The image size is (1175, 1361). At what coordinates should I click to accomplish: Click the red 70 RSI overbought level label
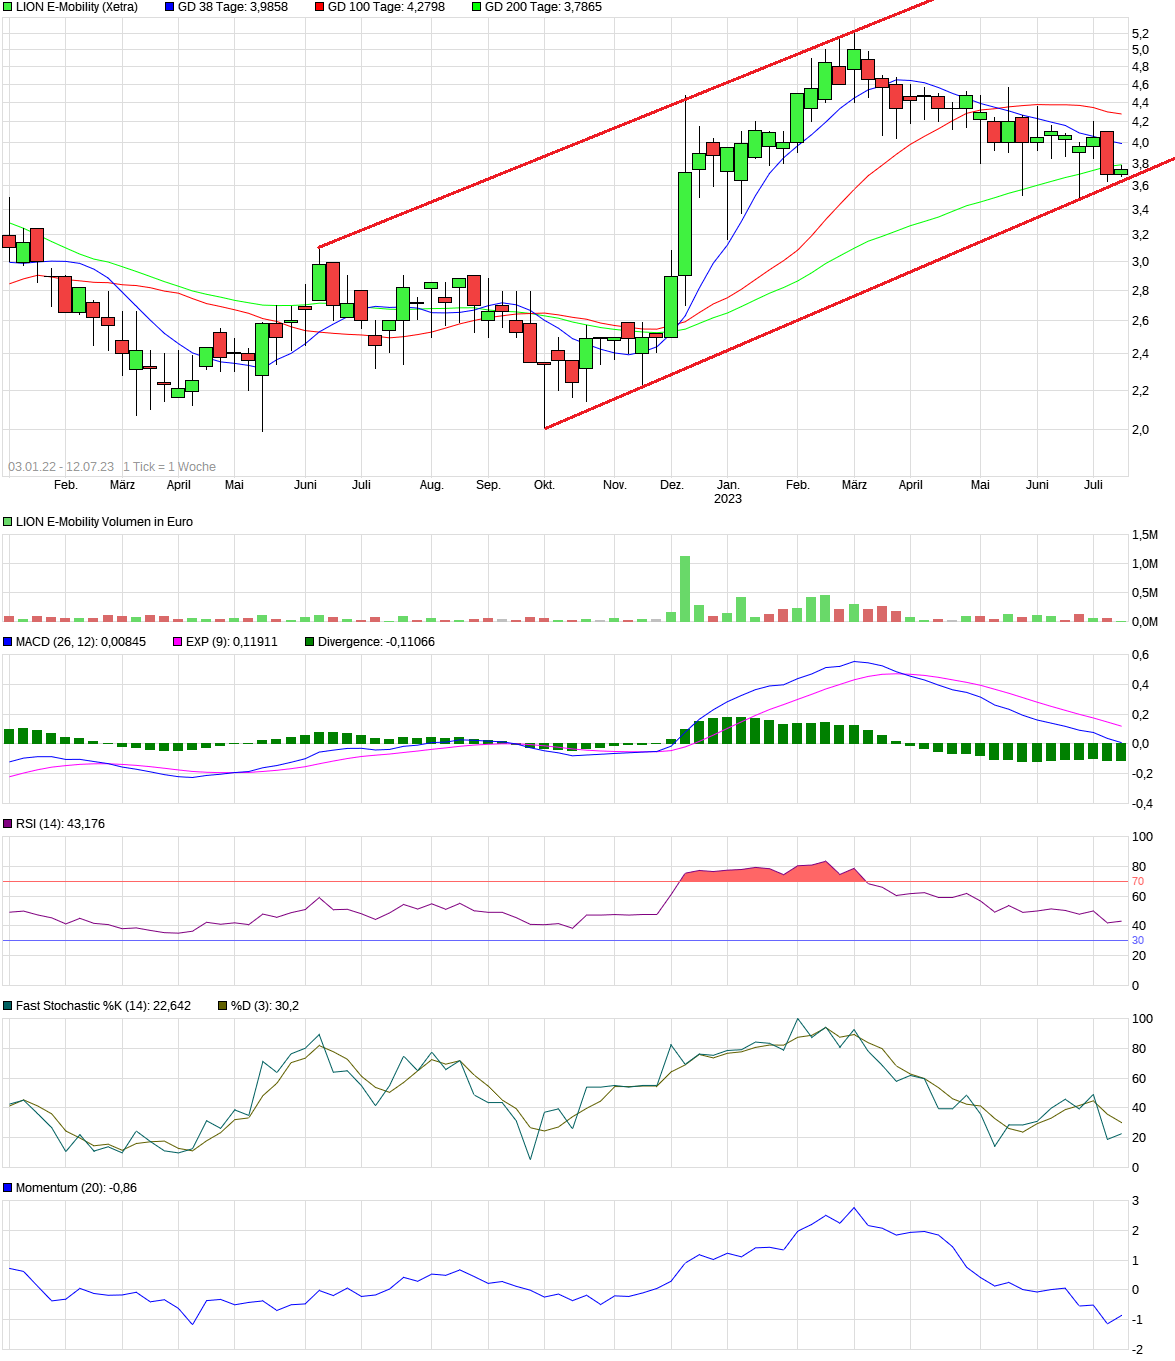click(x=1138, y=882)
